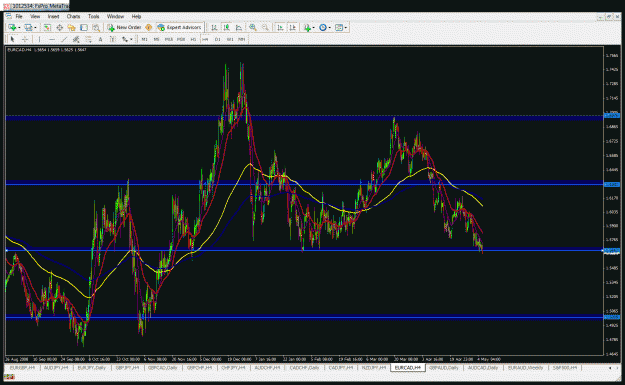Toggle Expert Advisors on or off
Viewport: 625px width, 385px height.
180,28
